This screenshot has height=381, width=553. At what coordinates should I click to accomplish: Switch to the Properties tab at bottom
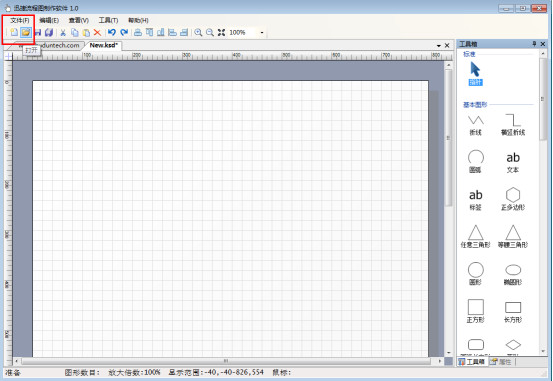(501, 362)
